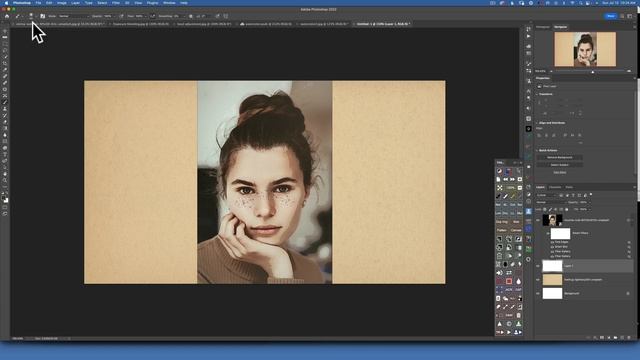The height and width of the screenshot is (360, 640).
Task: Click the View More link in Properties
Action: [560, 172]
